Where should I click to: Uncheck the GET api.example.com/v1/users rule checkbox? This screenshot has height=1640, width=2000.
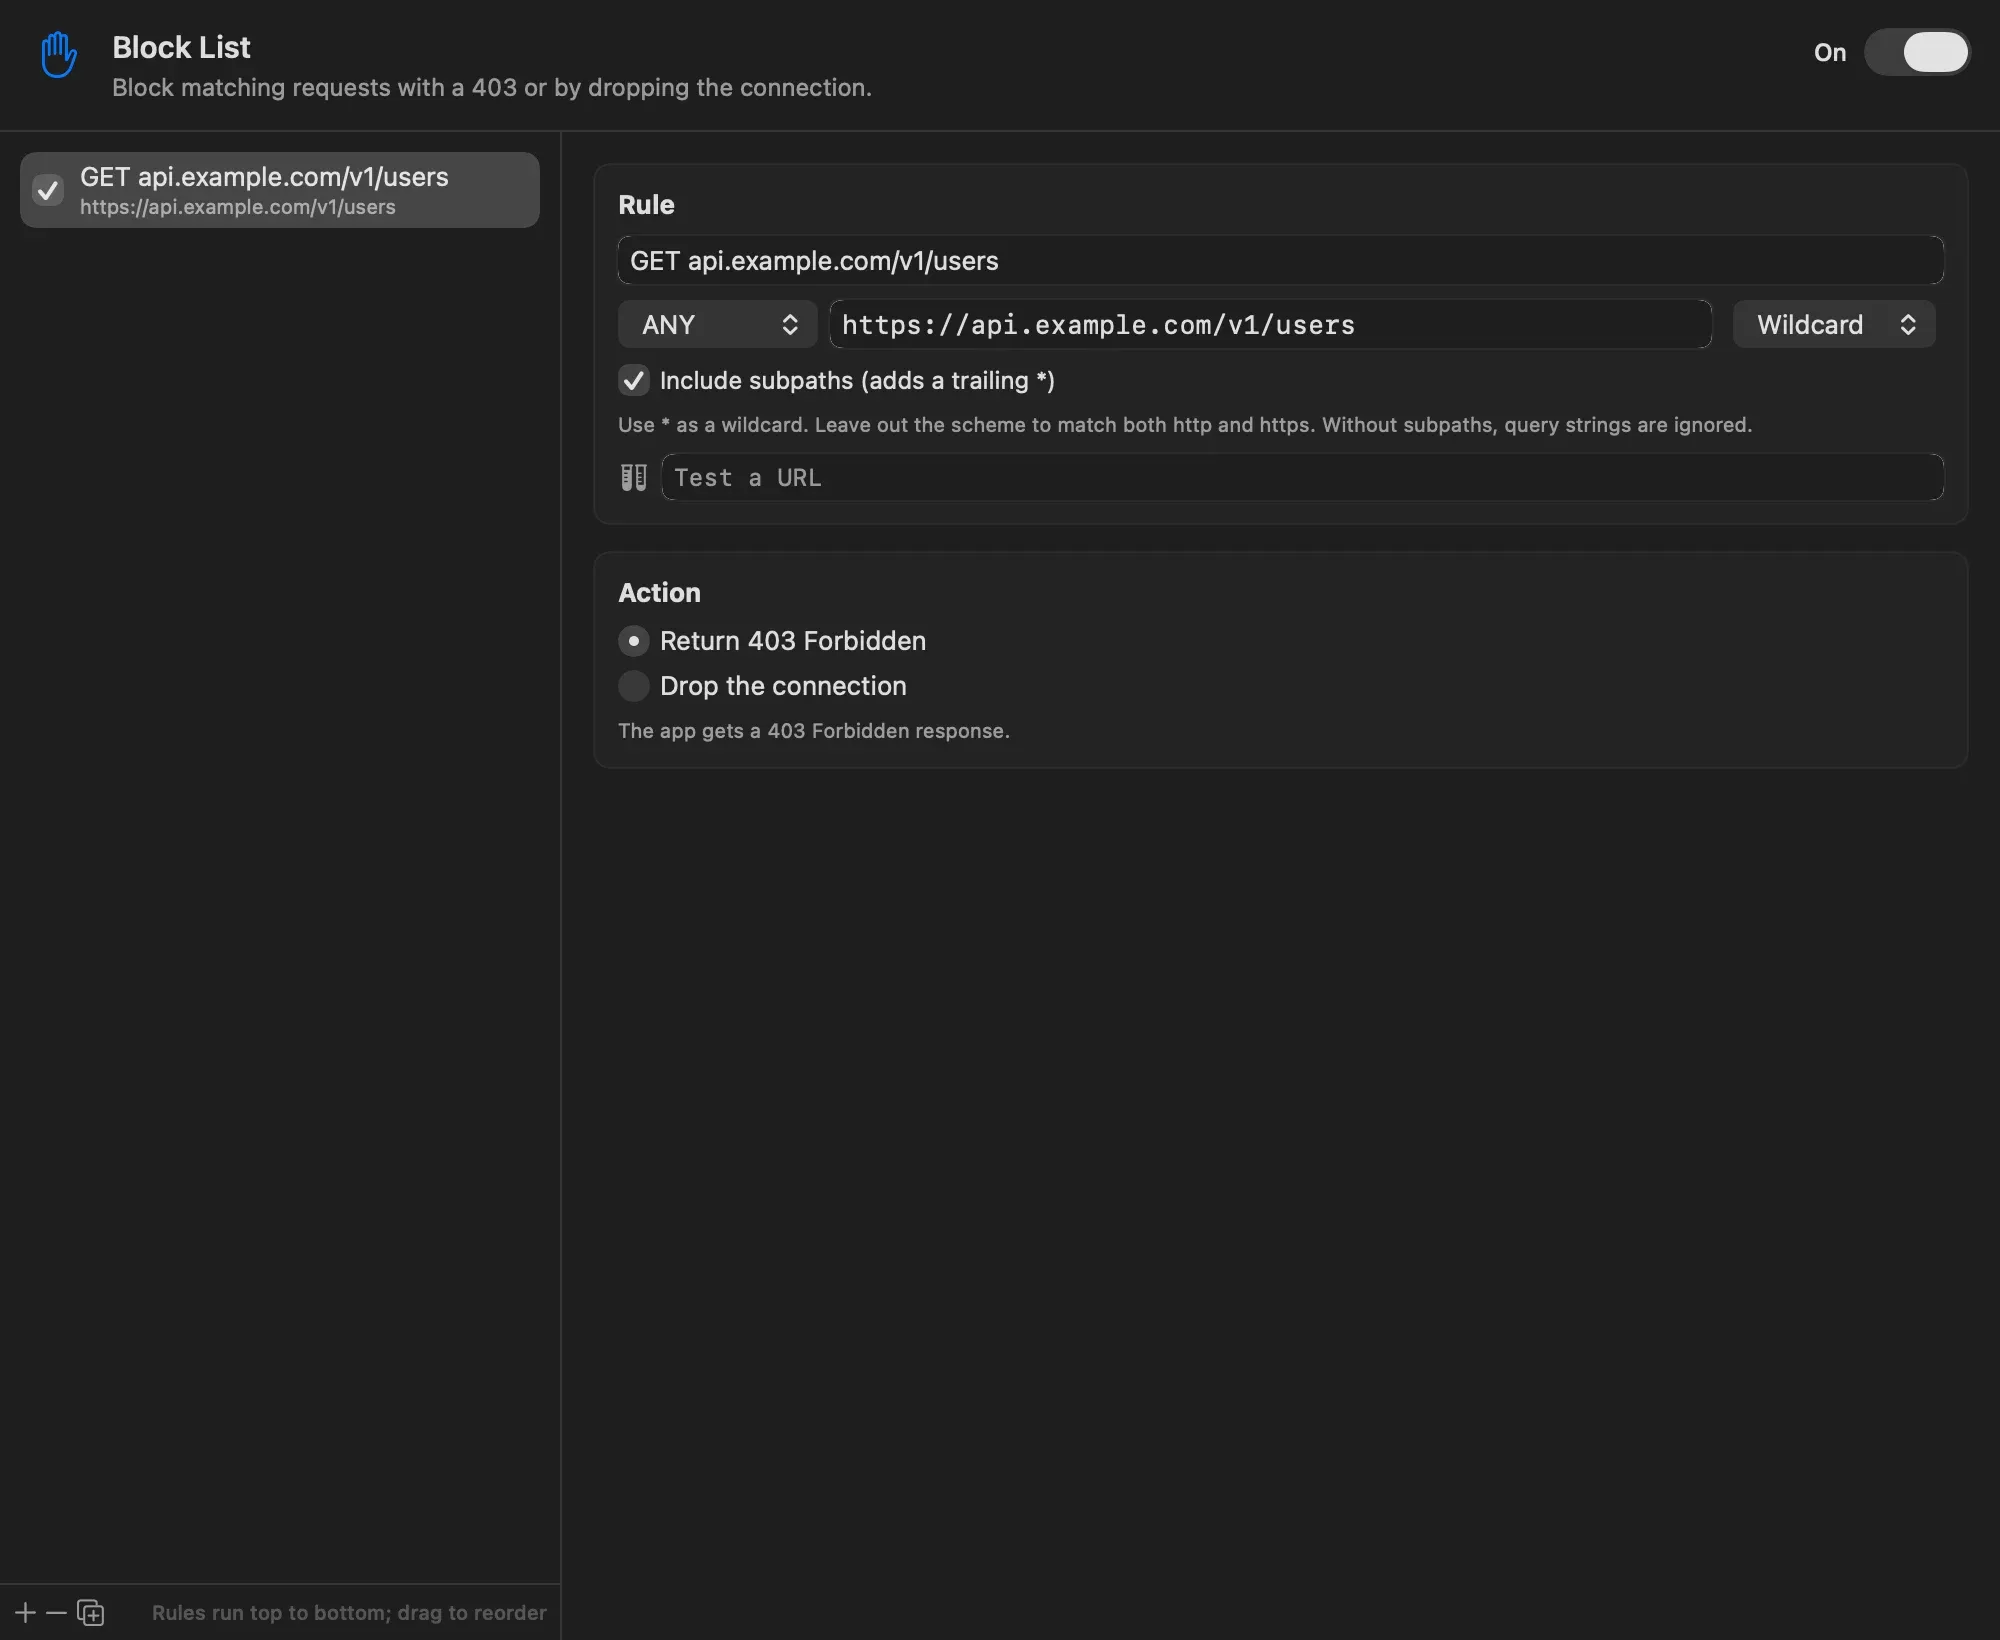click(x=48, y=190)
